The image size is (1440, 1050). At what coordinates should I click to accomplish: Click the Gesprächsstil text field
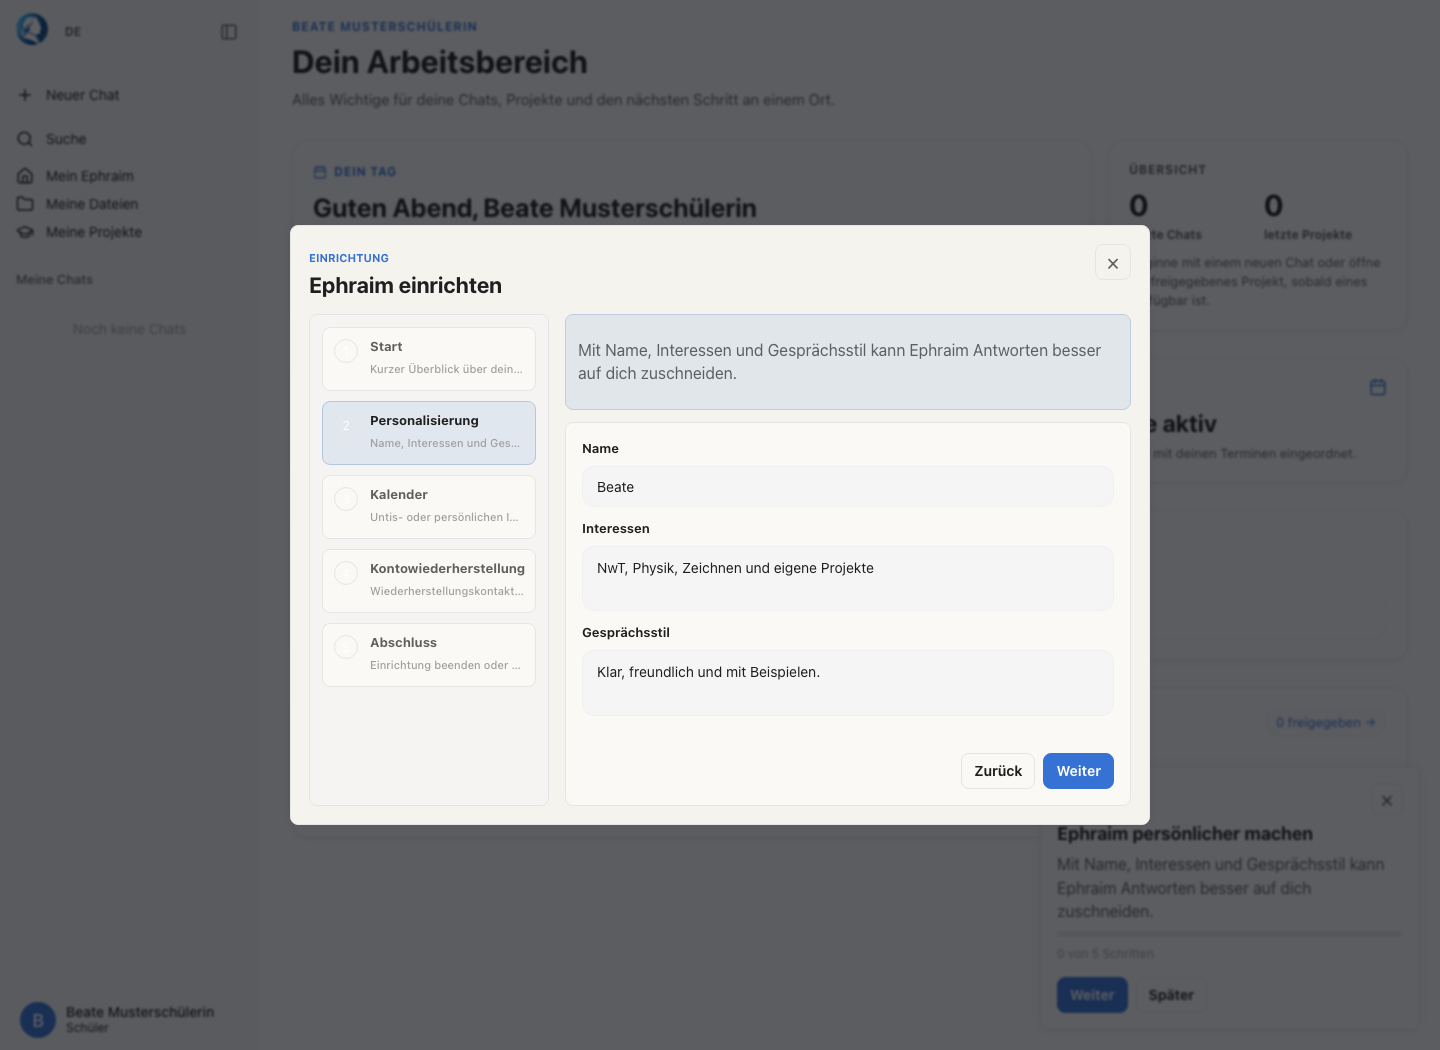click(x=848, y=683)
